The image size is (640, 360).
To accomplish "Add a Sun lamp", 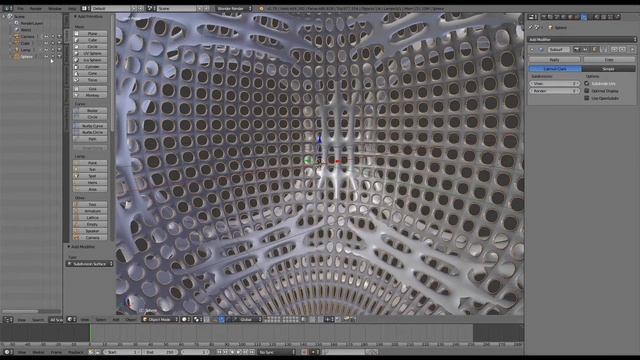I will [x=90, y=169].
